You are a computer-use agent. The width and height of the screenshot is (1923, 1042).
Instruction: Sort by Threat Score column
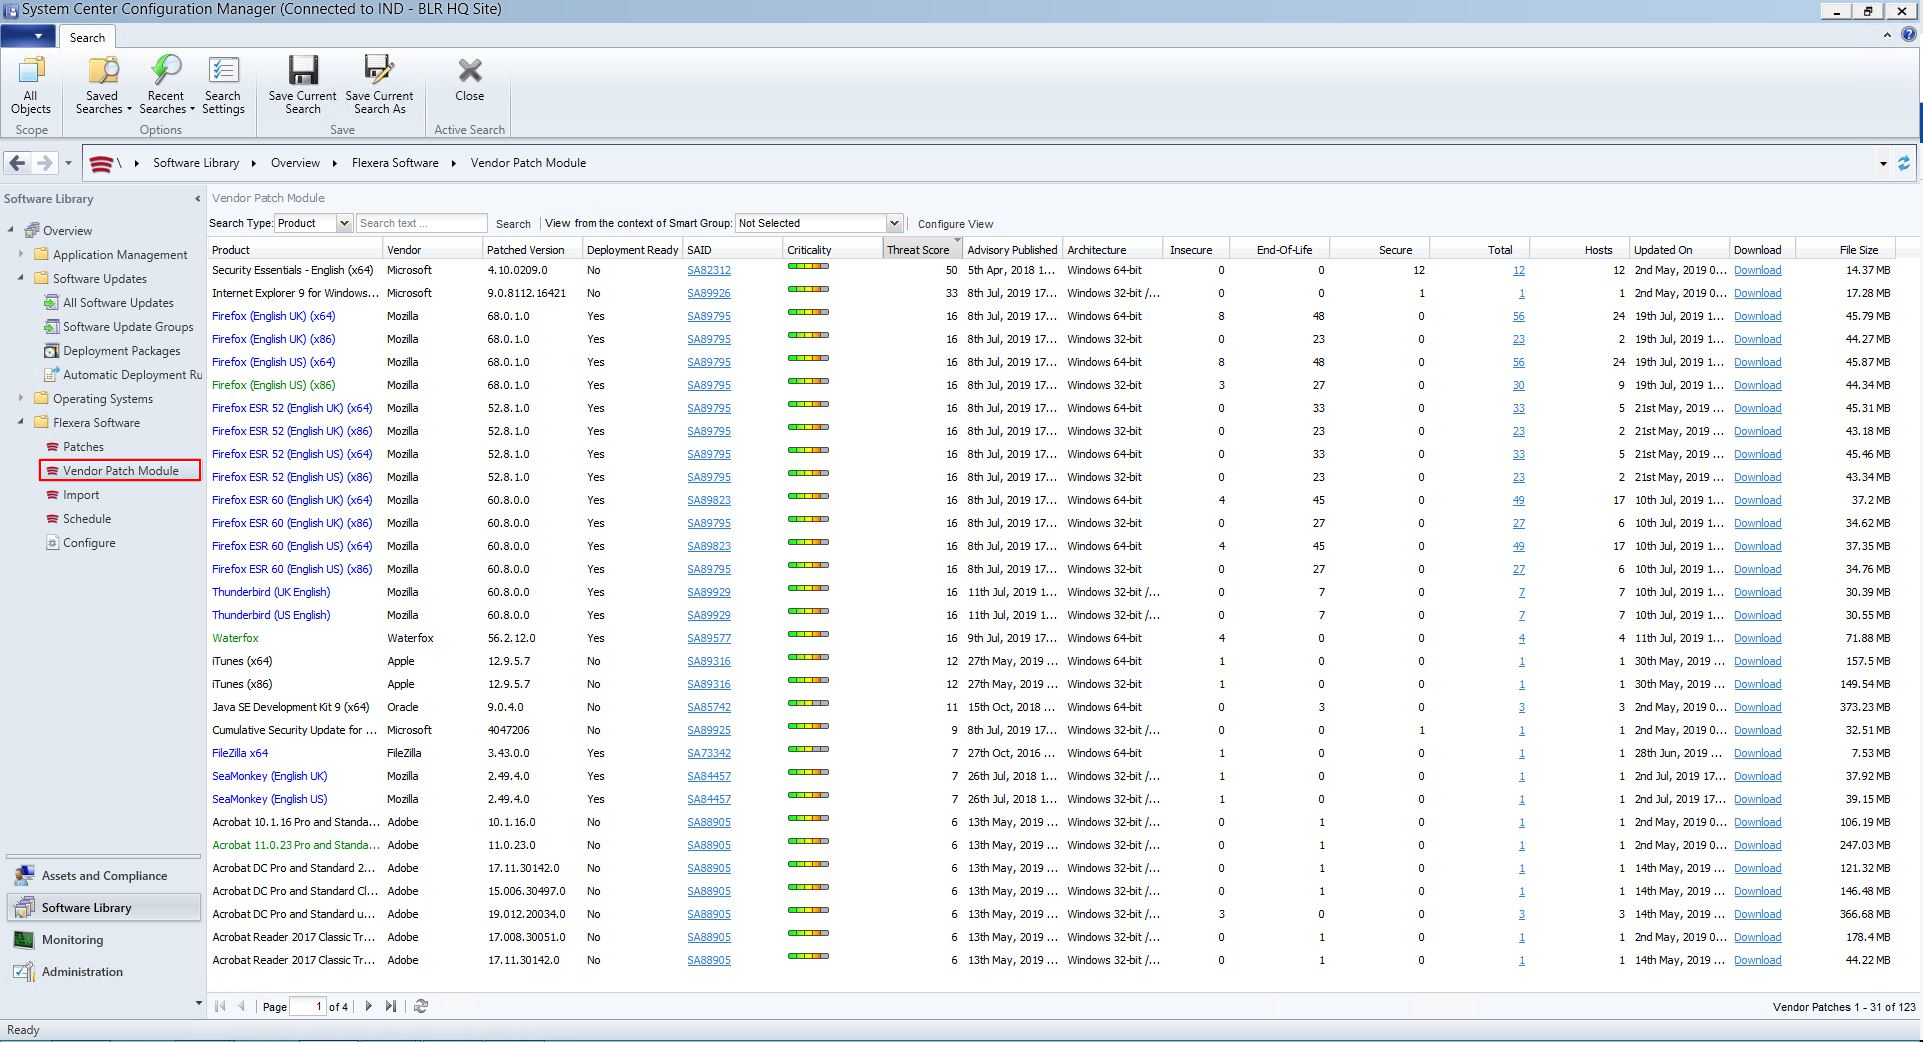(x=922, y=250)
